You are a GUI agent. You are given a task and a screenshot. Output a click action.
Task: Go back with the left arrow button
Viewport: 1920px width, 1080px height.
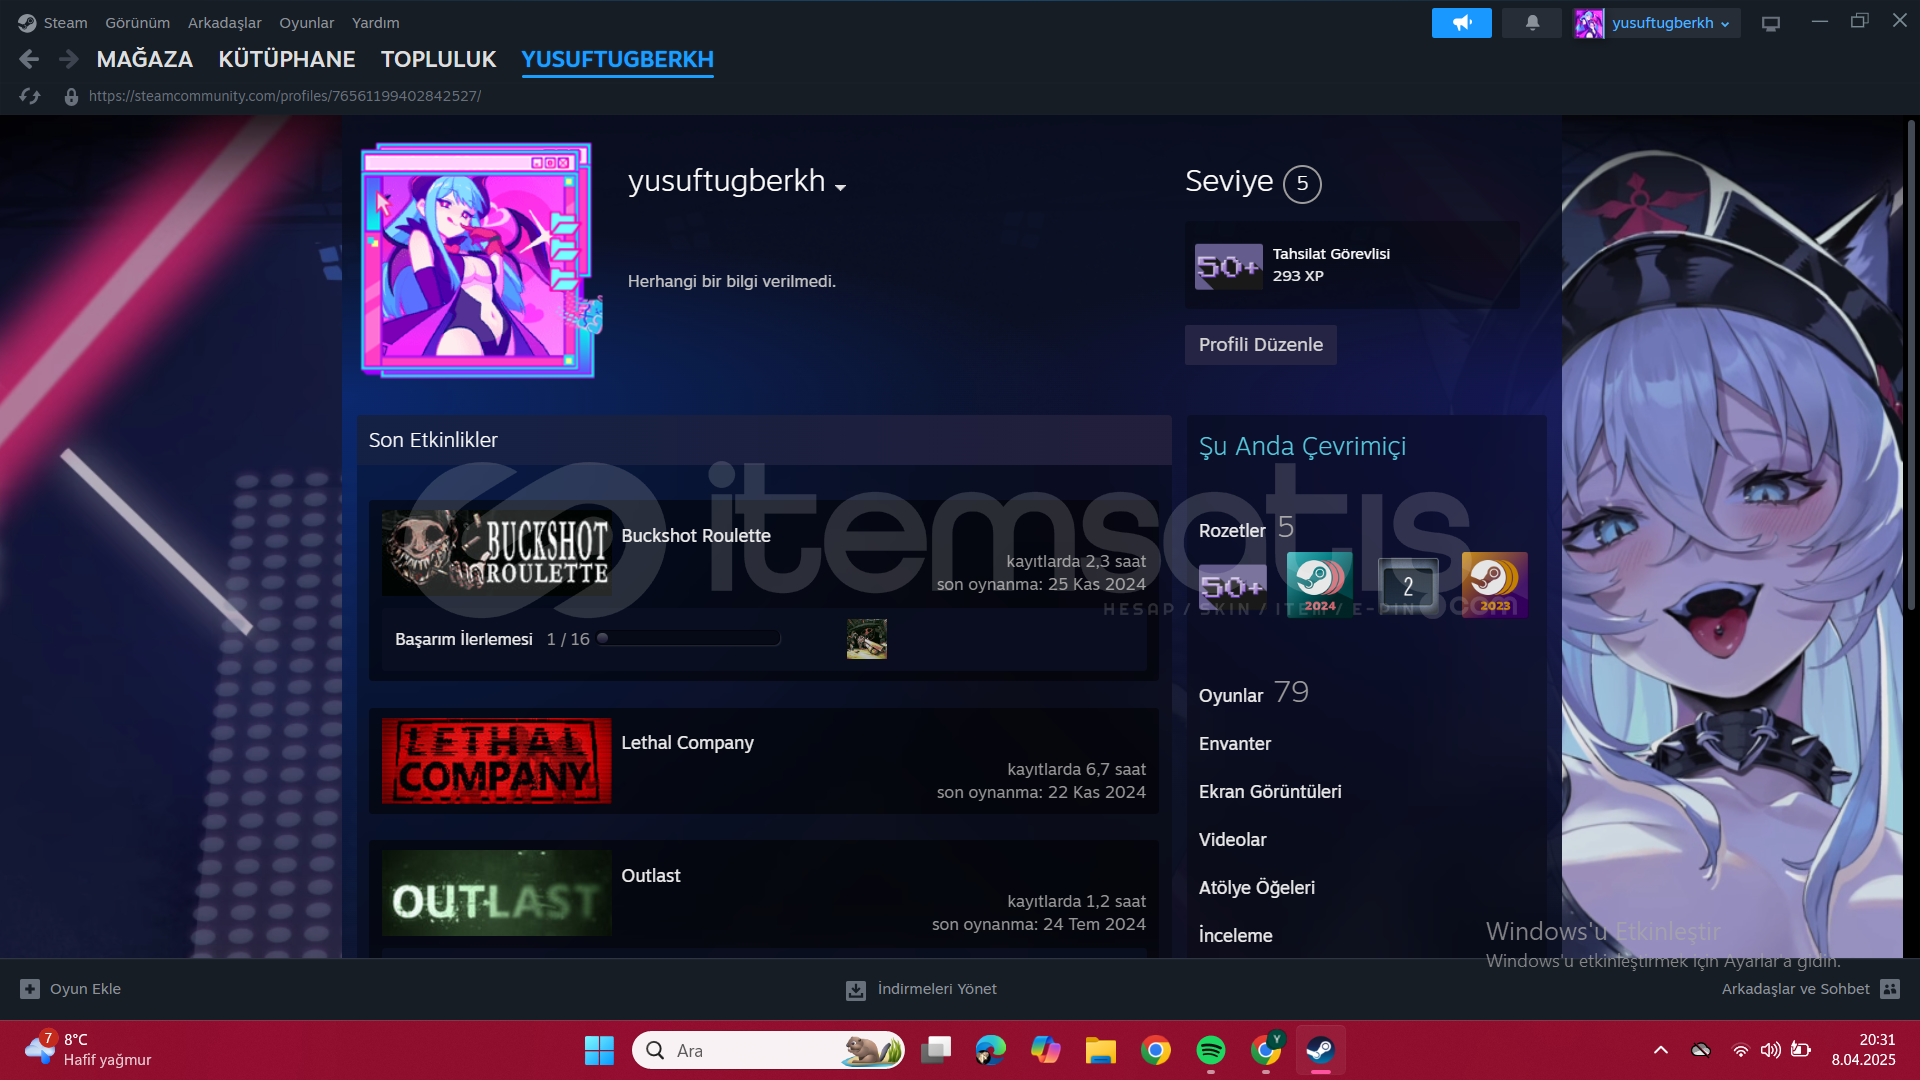[29, 59]
